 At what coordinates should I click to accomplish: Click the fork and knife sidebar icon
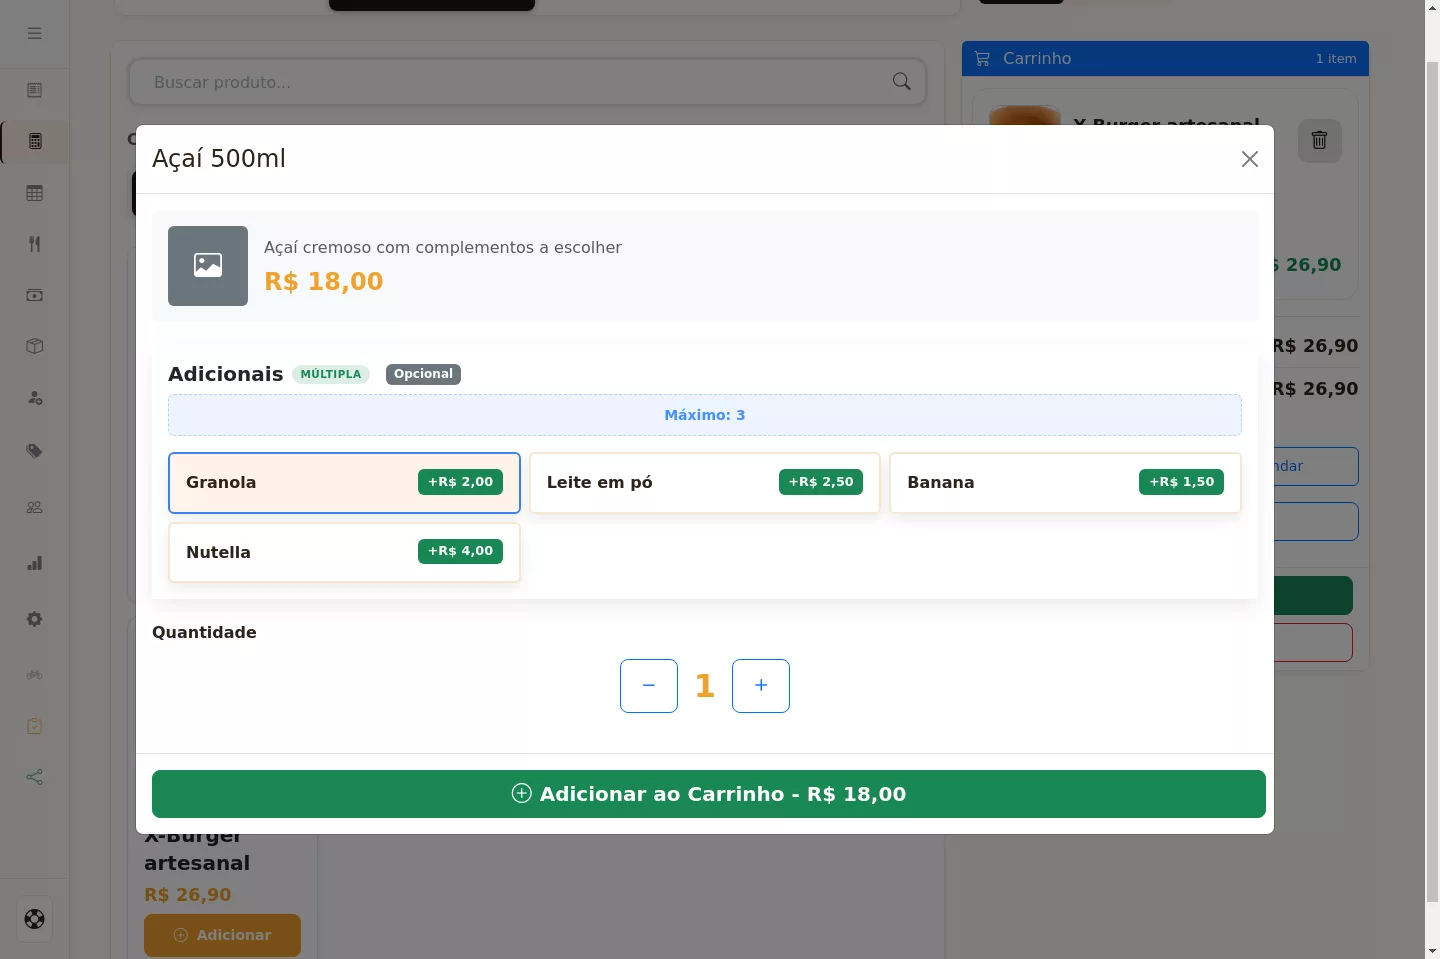pos(35,244)
